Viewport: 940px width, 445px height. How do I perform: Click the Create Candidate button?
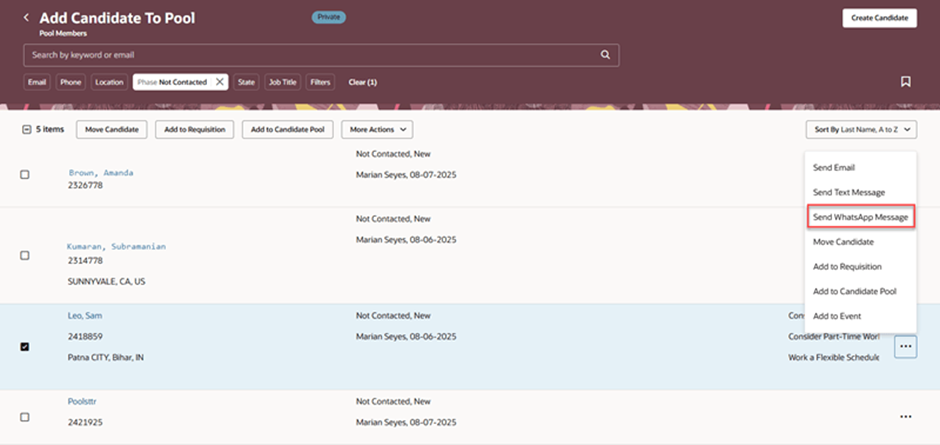879,18
